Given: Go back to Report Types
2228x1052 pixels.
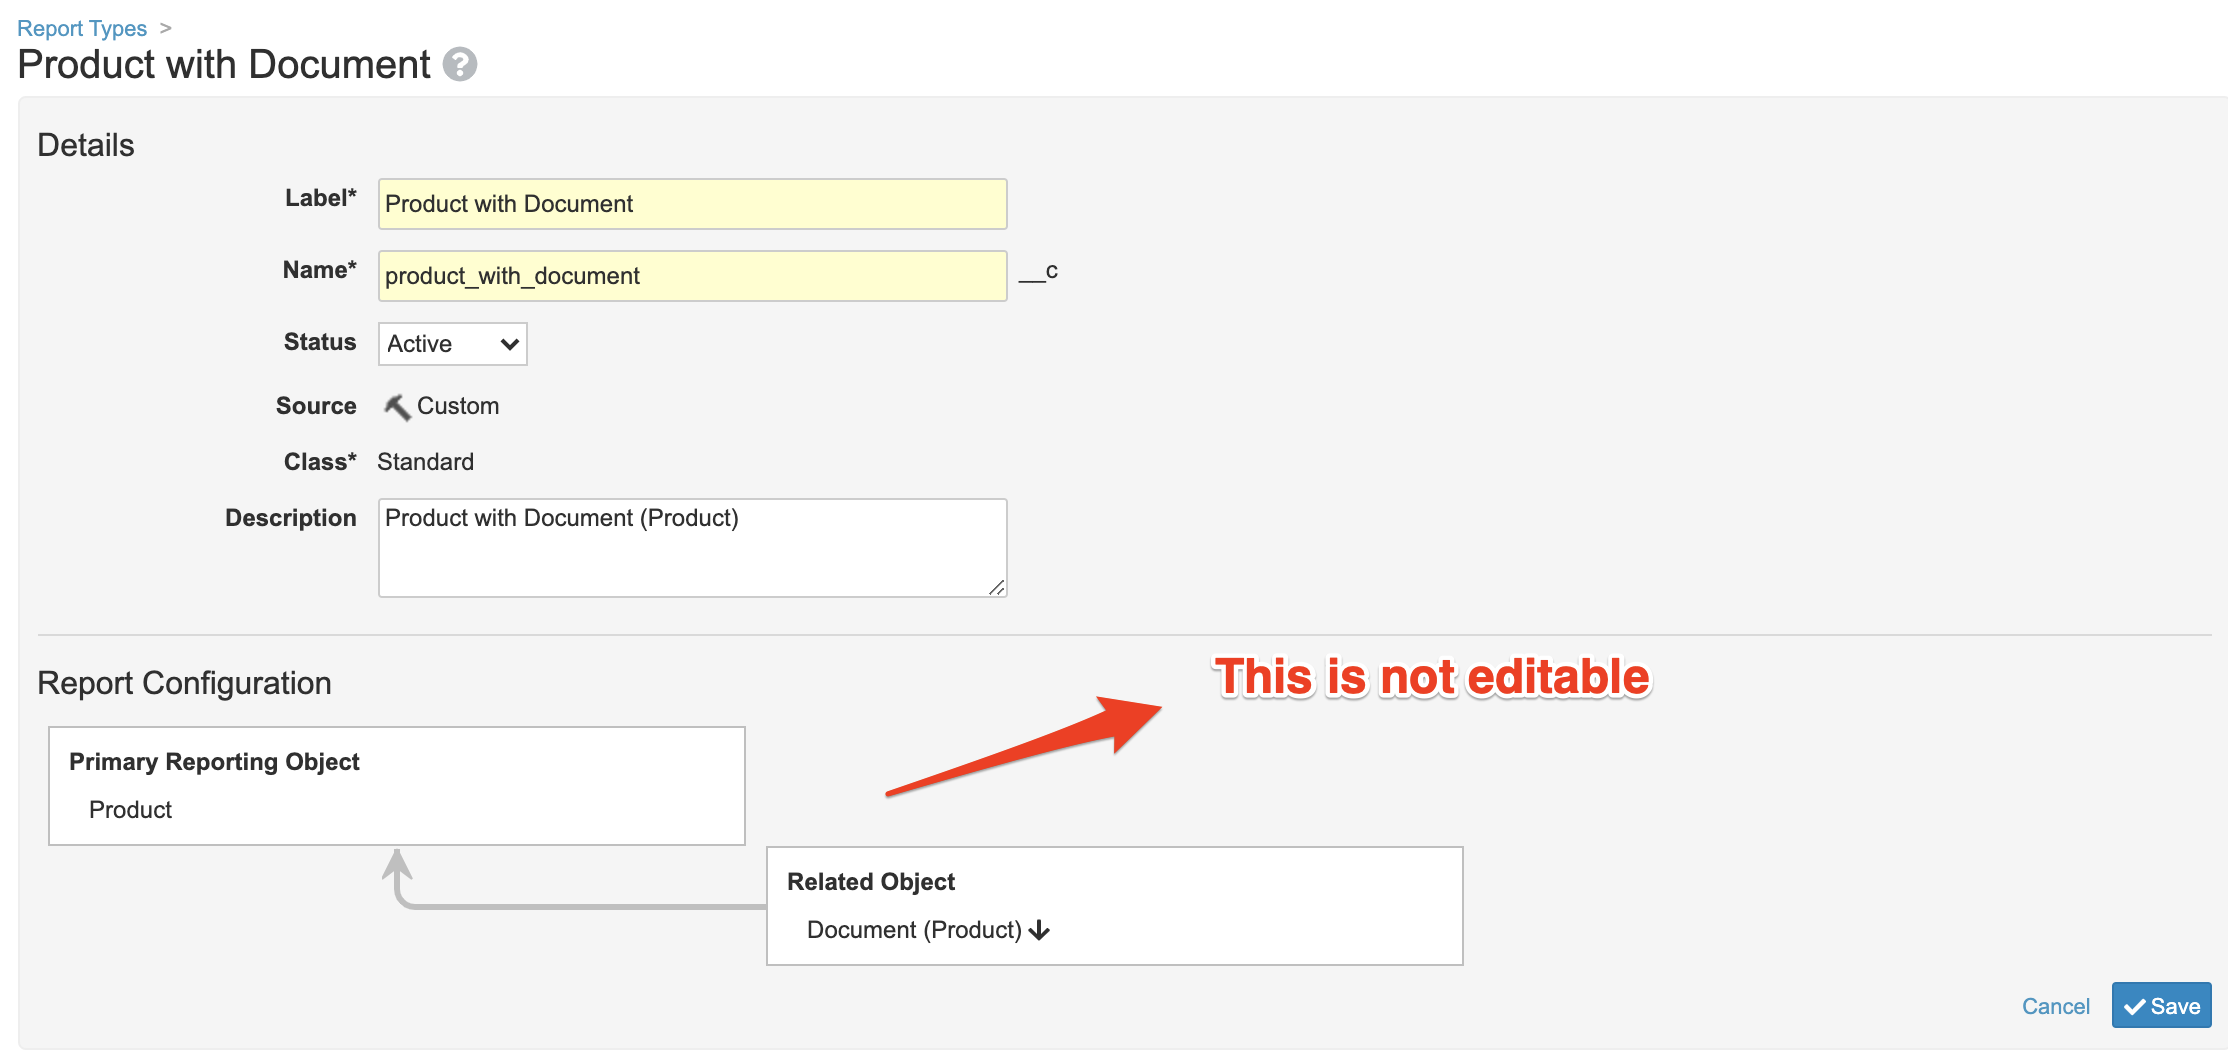Looking at the screenshot, I should [x=82, y=28].
